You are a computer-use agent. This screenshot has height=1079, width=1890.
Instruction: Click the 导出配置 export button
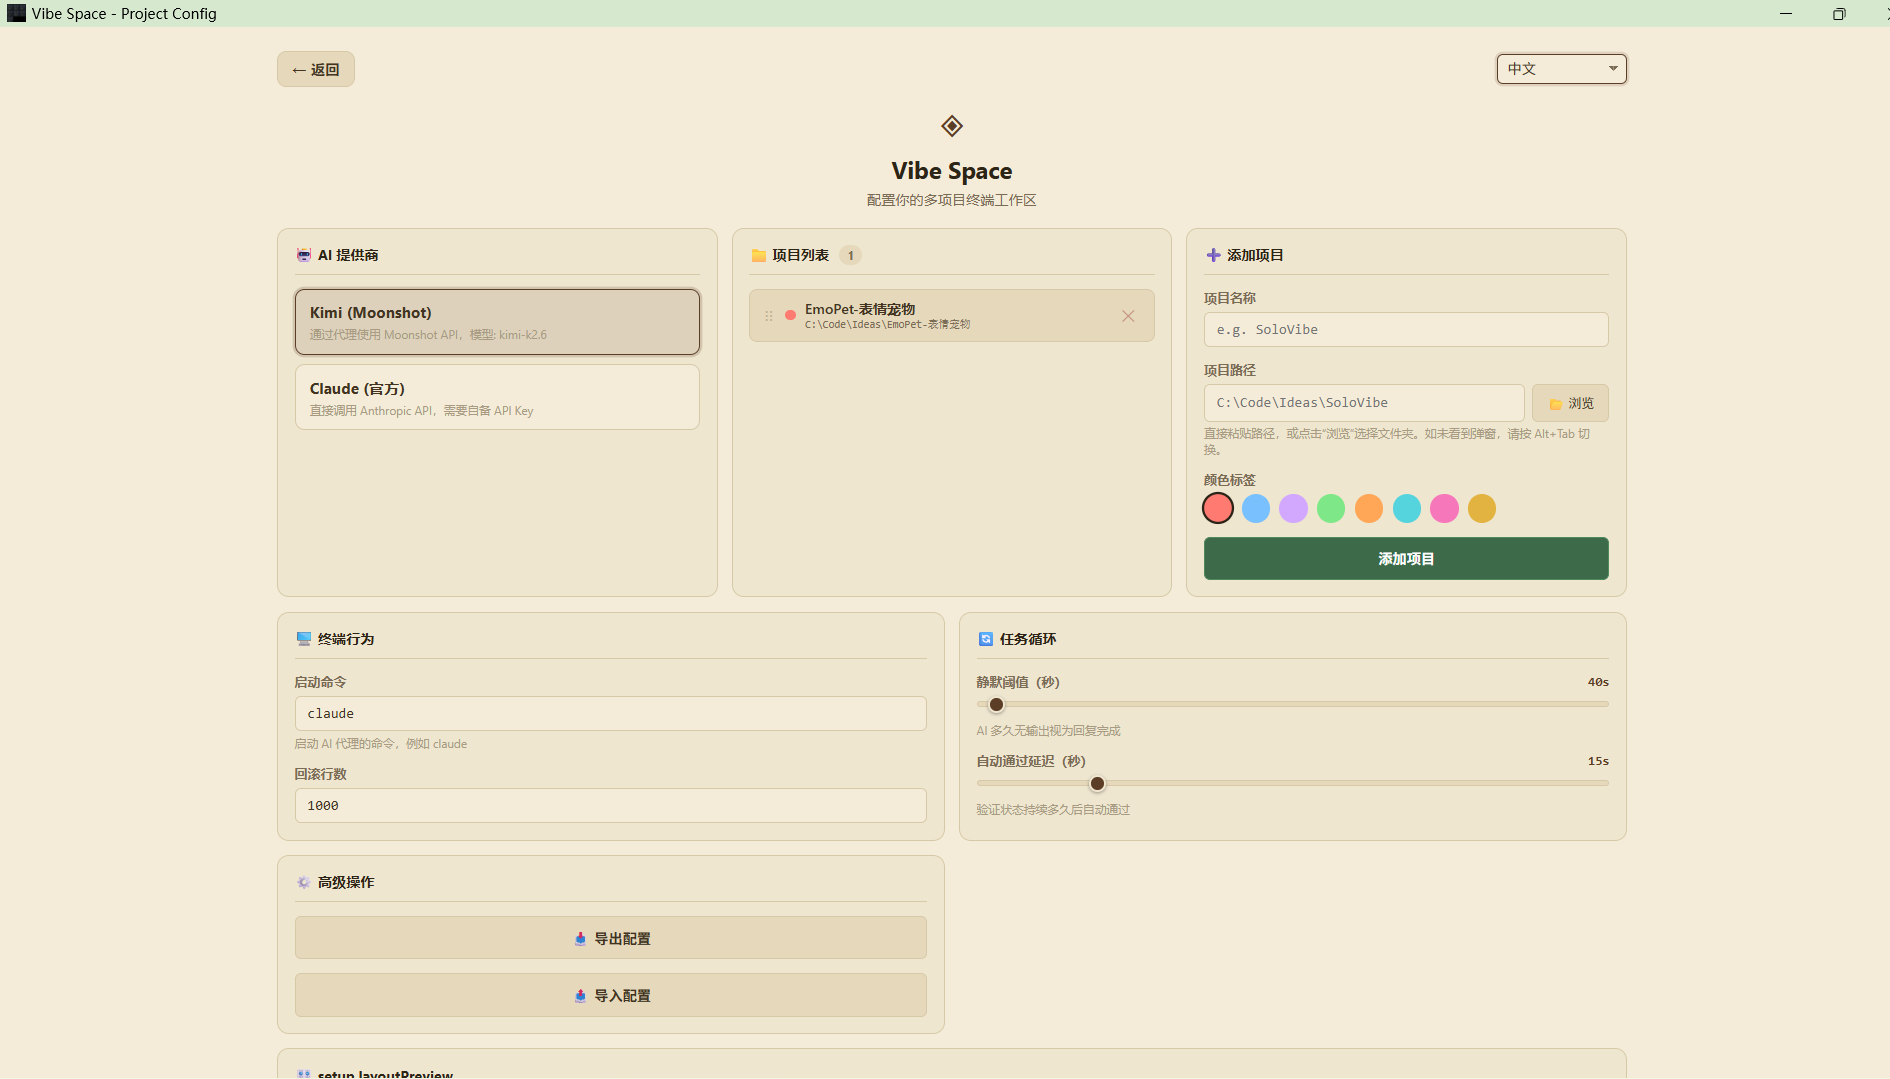click(x=611, y=938)
